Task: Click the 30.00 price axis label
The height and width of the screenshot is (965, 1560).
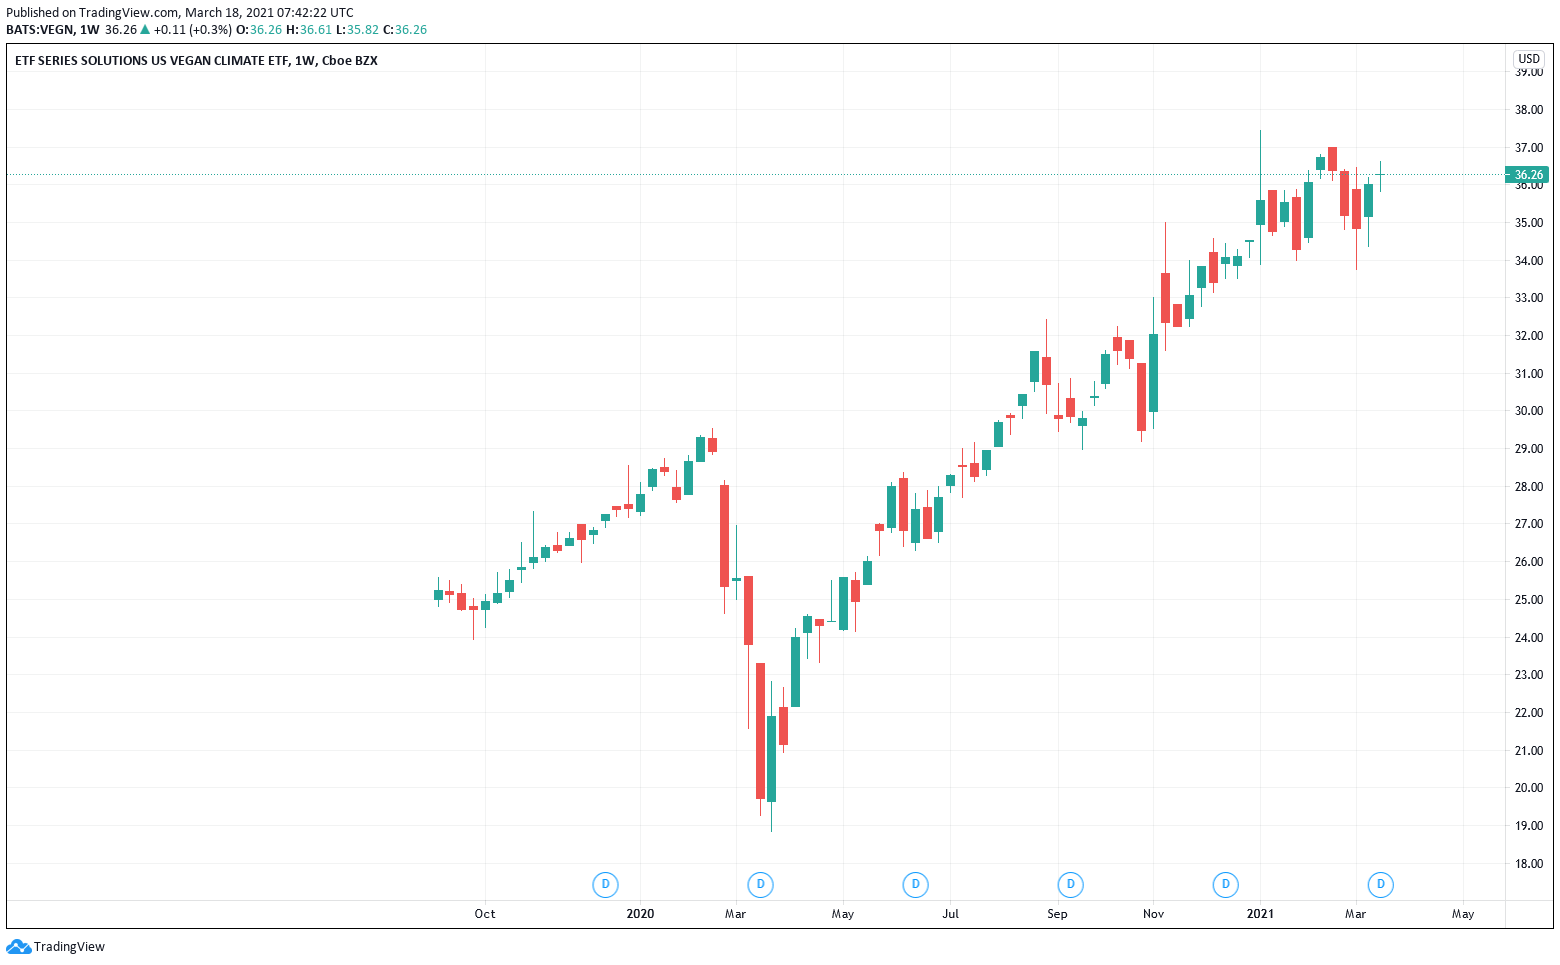Action: [x=1529, y=411]
